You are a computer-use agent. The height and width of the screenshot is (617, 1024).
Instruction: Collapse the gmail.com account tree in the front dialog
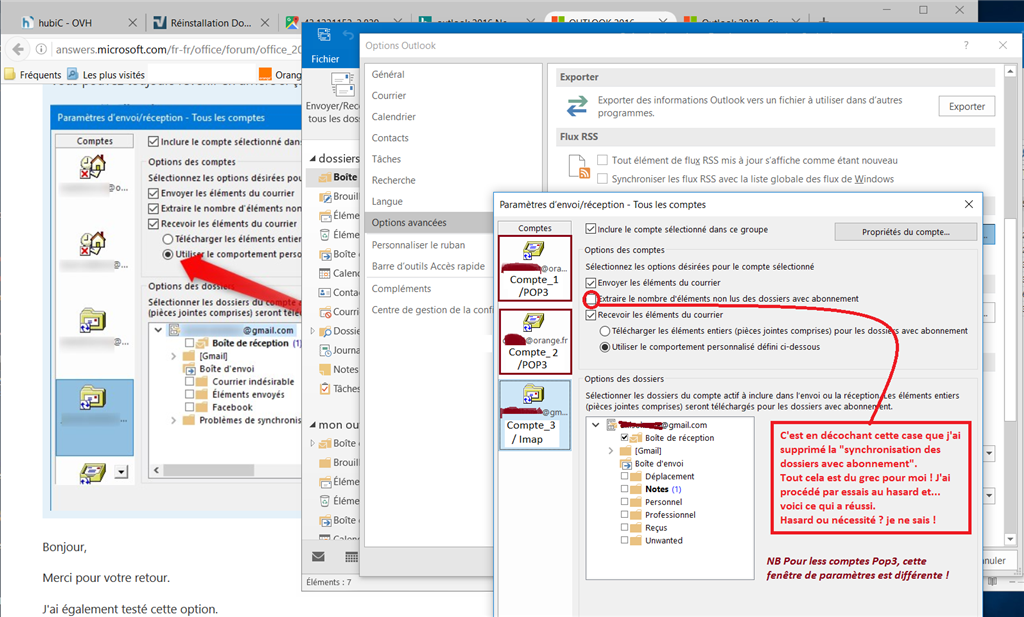[596, 425]
